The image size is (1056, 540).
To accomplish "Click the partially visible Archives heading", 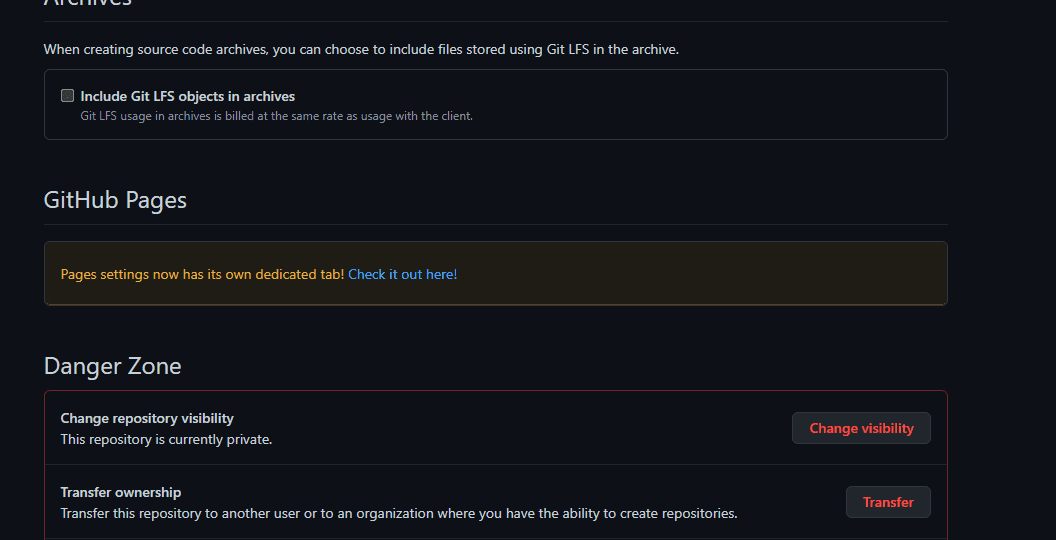I will [88, 3].
